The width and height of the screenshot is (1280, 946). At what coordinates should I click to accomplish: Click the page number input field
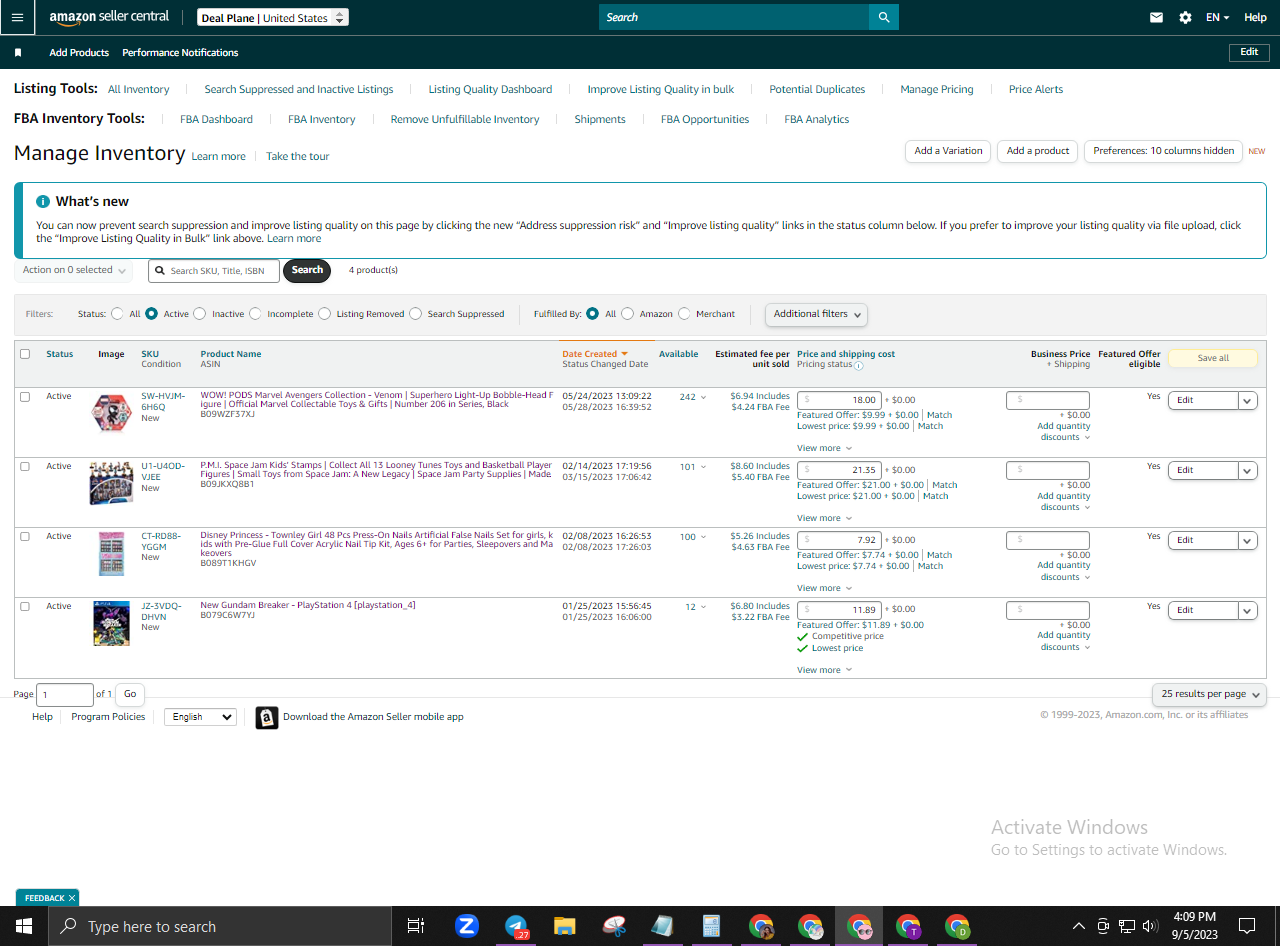(x=65, y=694)
